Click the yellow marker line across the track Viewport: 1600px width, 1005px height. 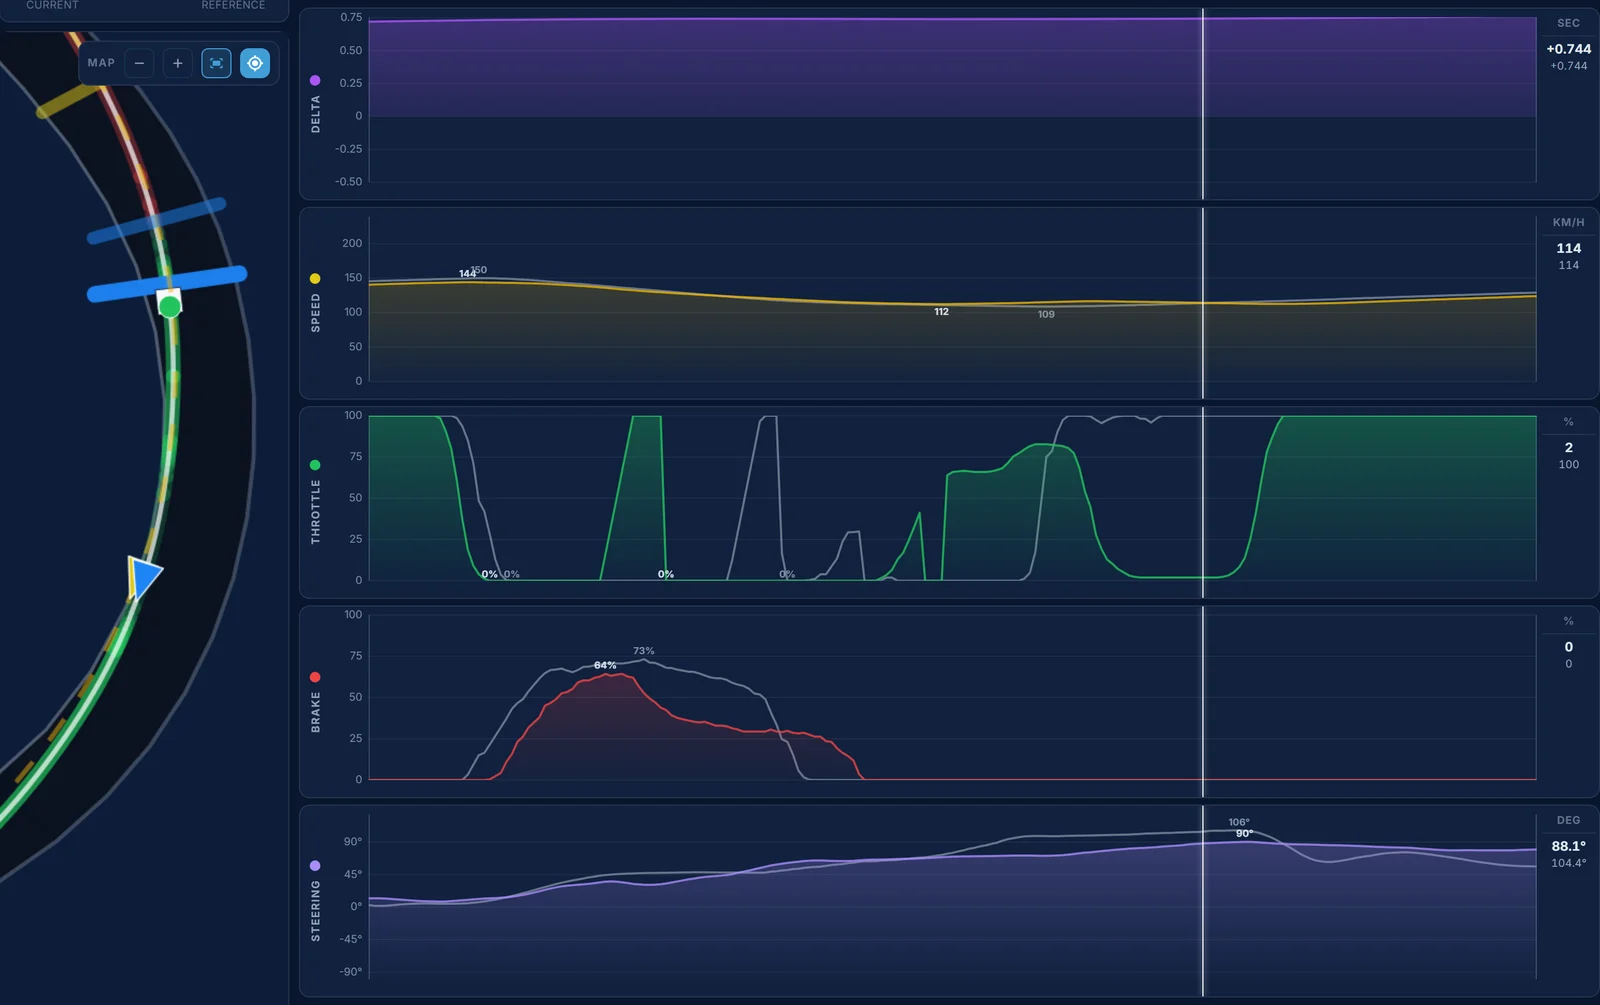point(67,101)
